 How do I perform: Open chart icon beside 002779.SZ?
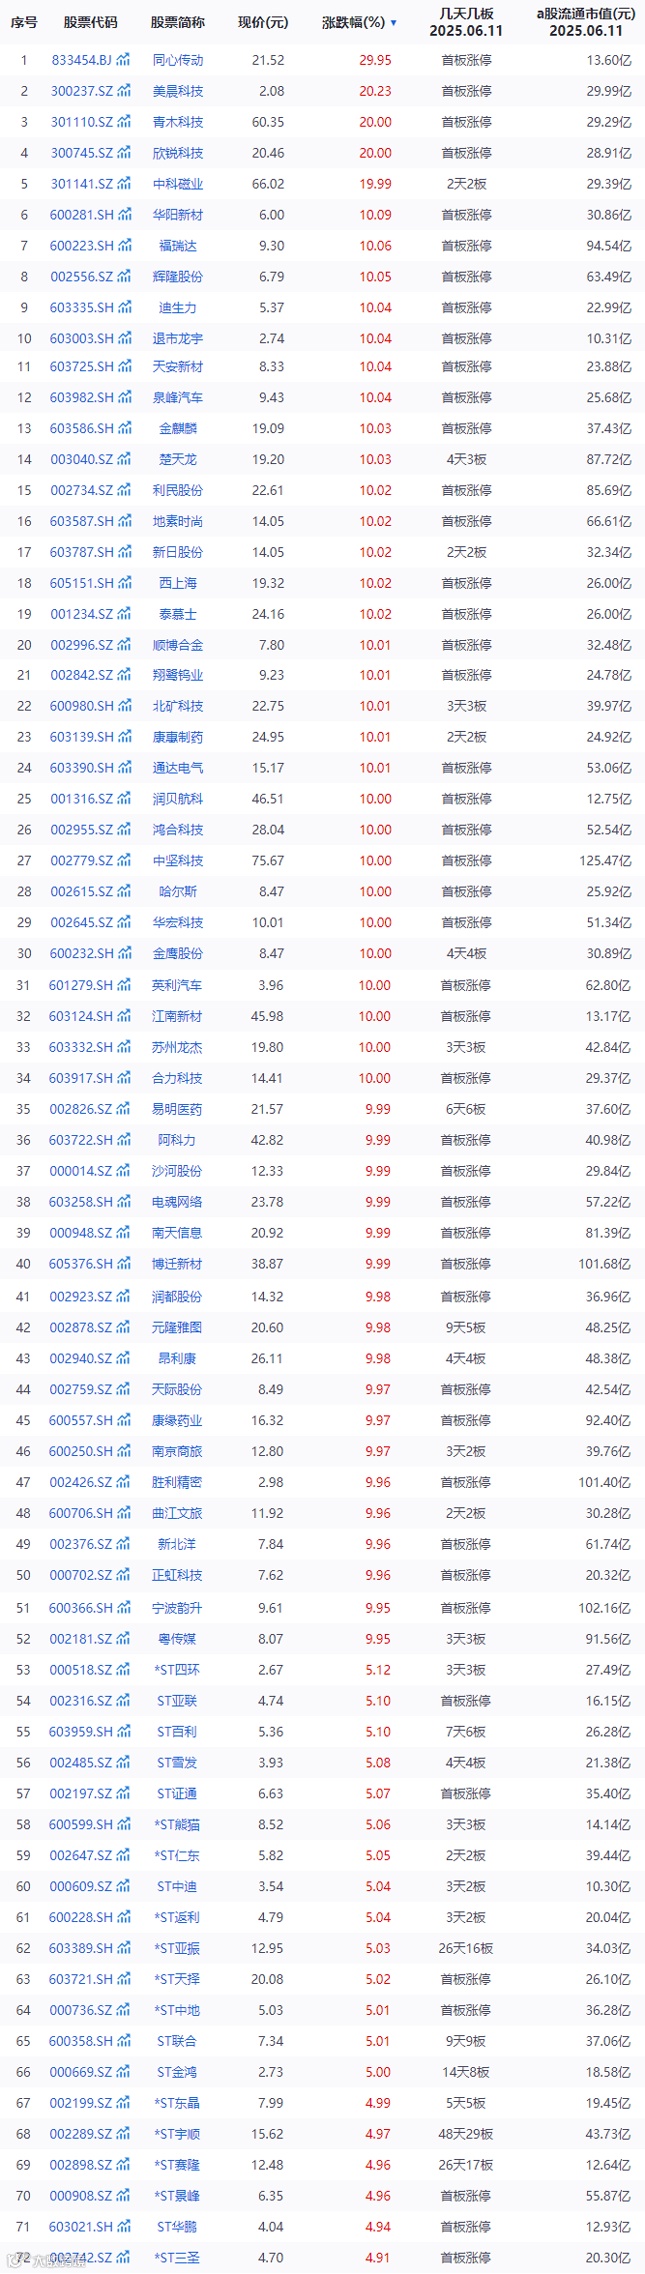tap(124, 860)
